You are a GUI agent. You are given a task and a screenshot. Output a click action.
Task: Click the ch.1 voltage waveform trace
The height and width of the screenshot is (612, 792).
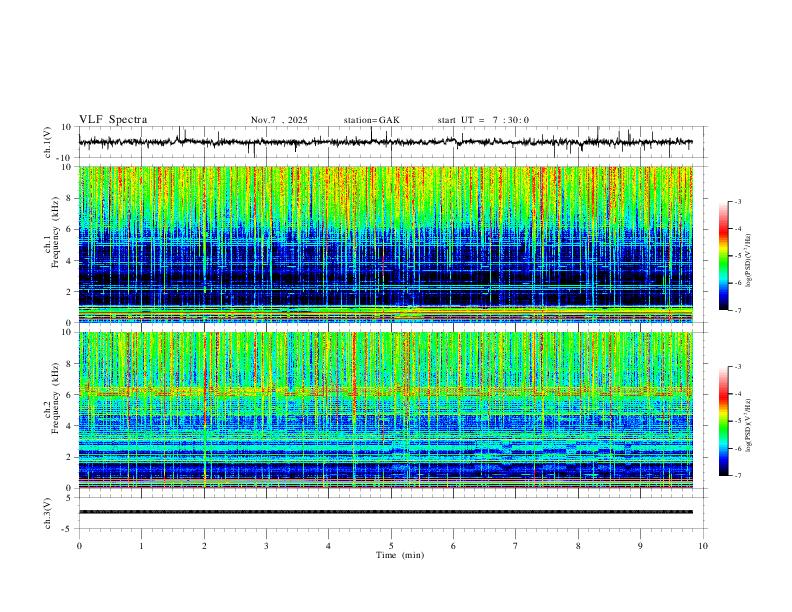(x=385, y=142)
